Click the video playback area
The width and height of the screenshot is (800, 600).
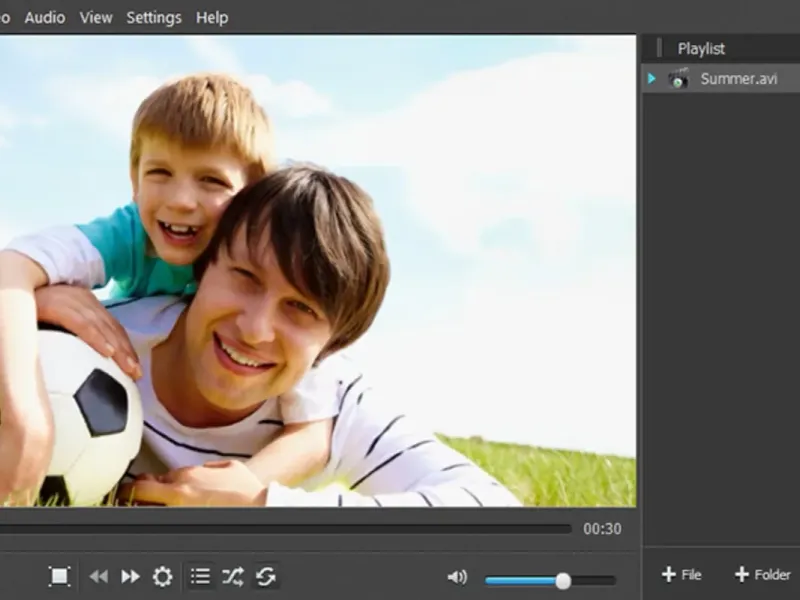coord(317,270)
